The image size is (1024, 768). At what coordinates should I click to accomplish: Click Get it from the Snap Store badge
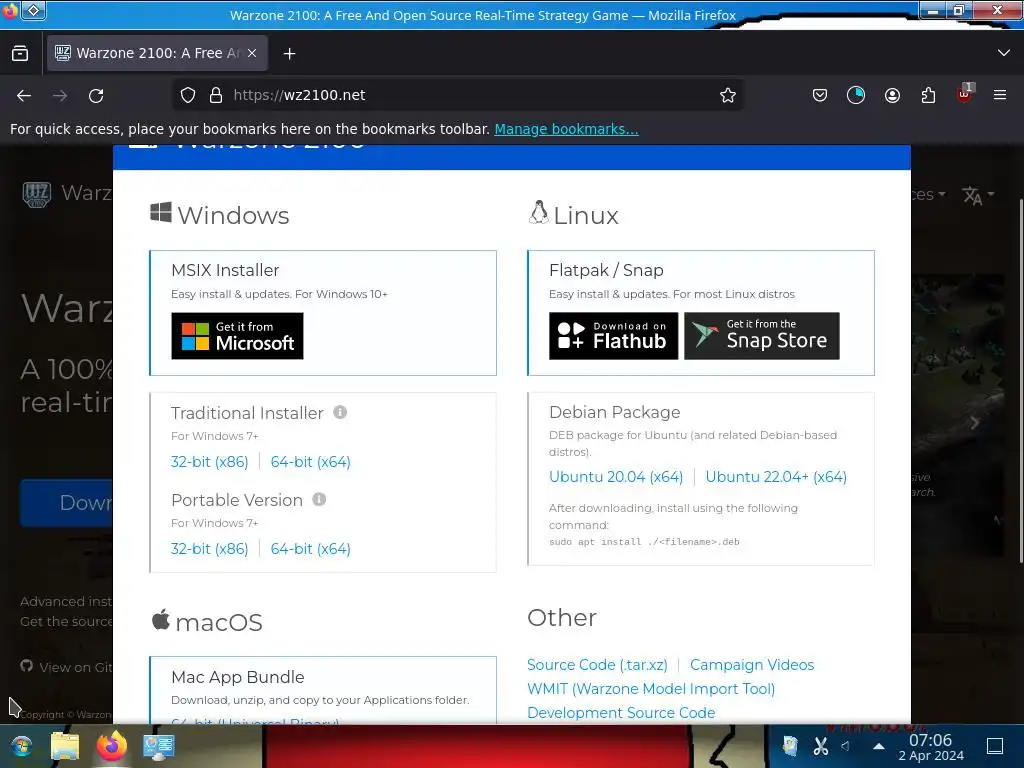[761, 336]
